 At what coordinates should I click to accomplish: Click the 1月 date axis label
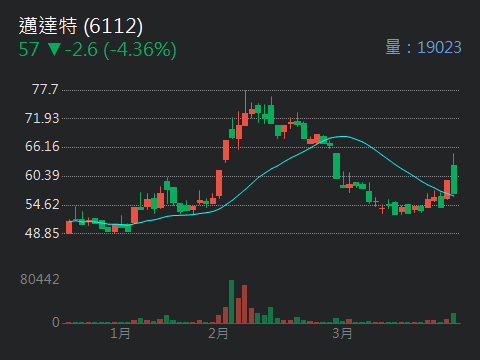(120, 333)
